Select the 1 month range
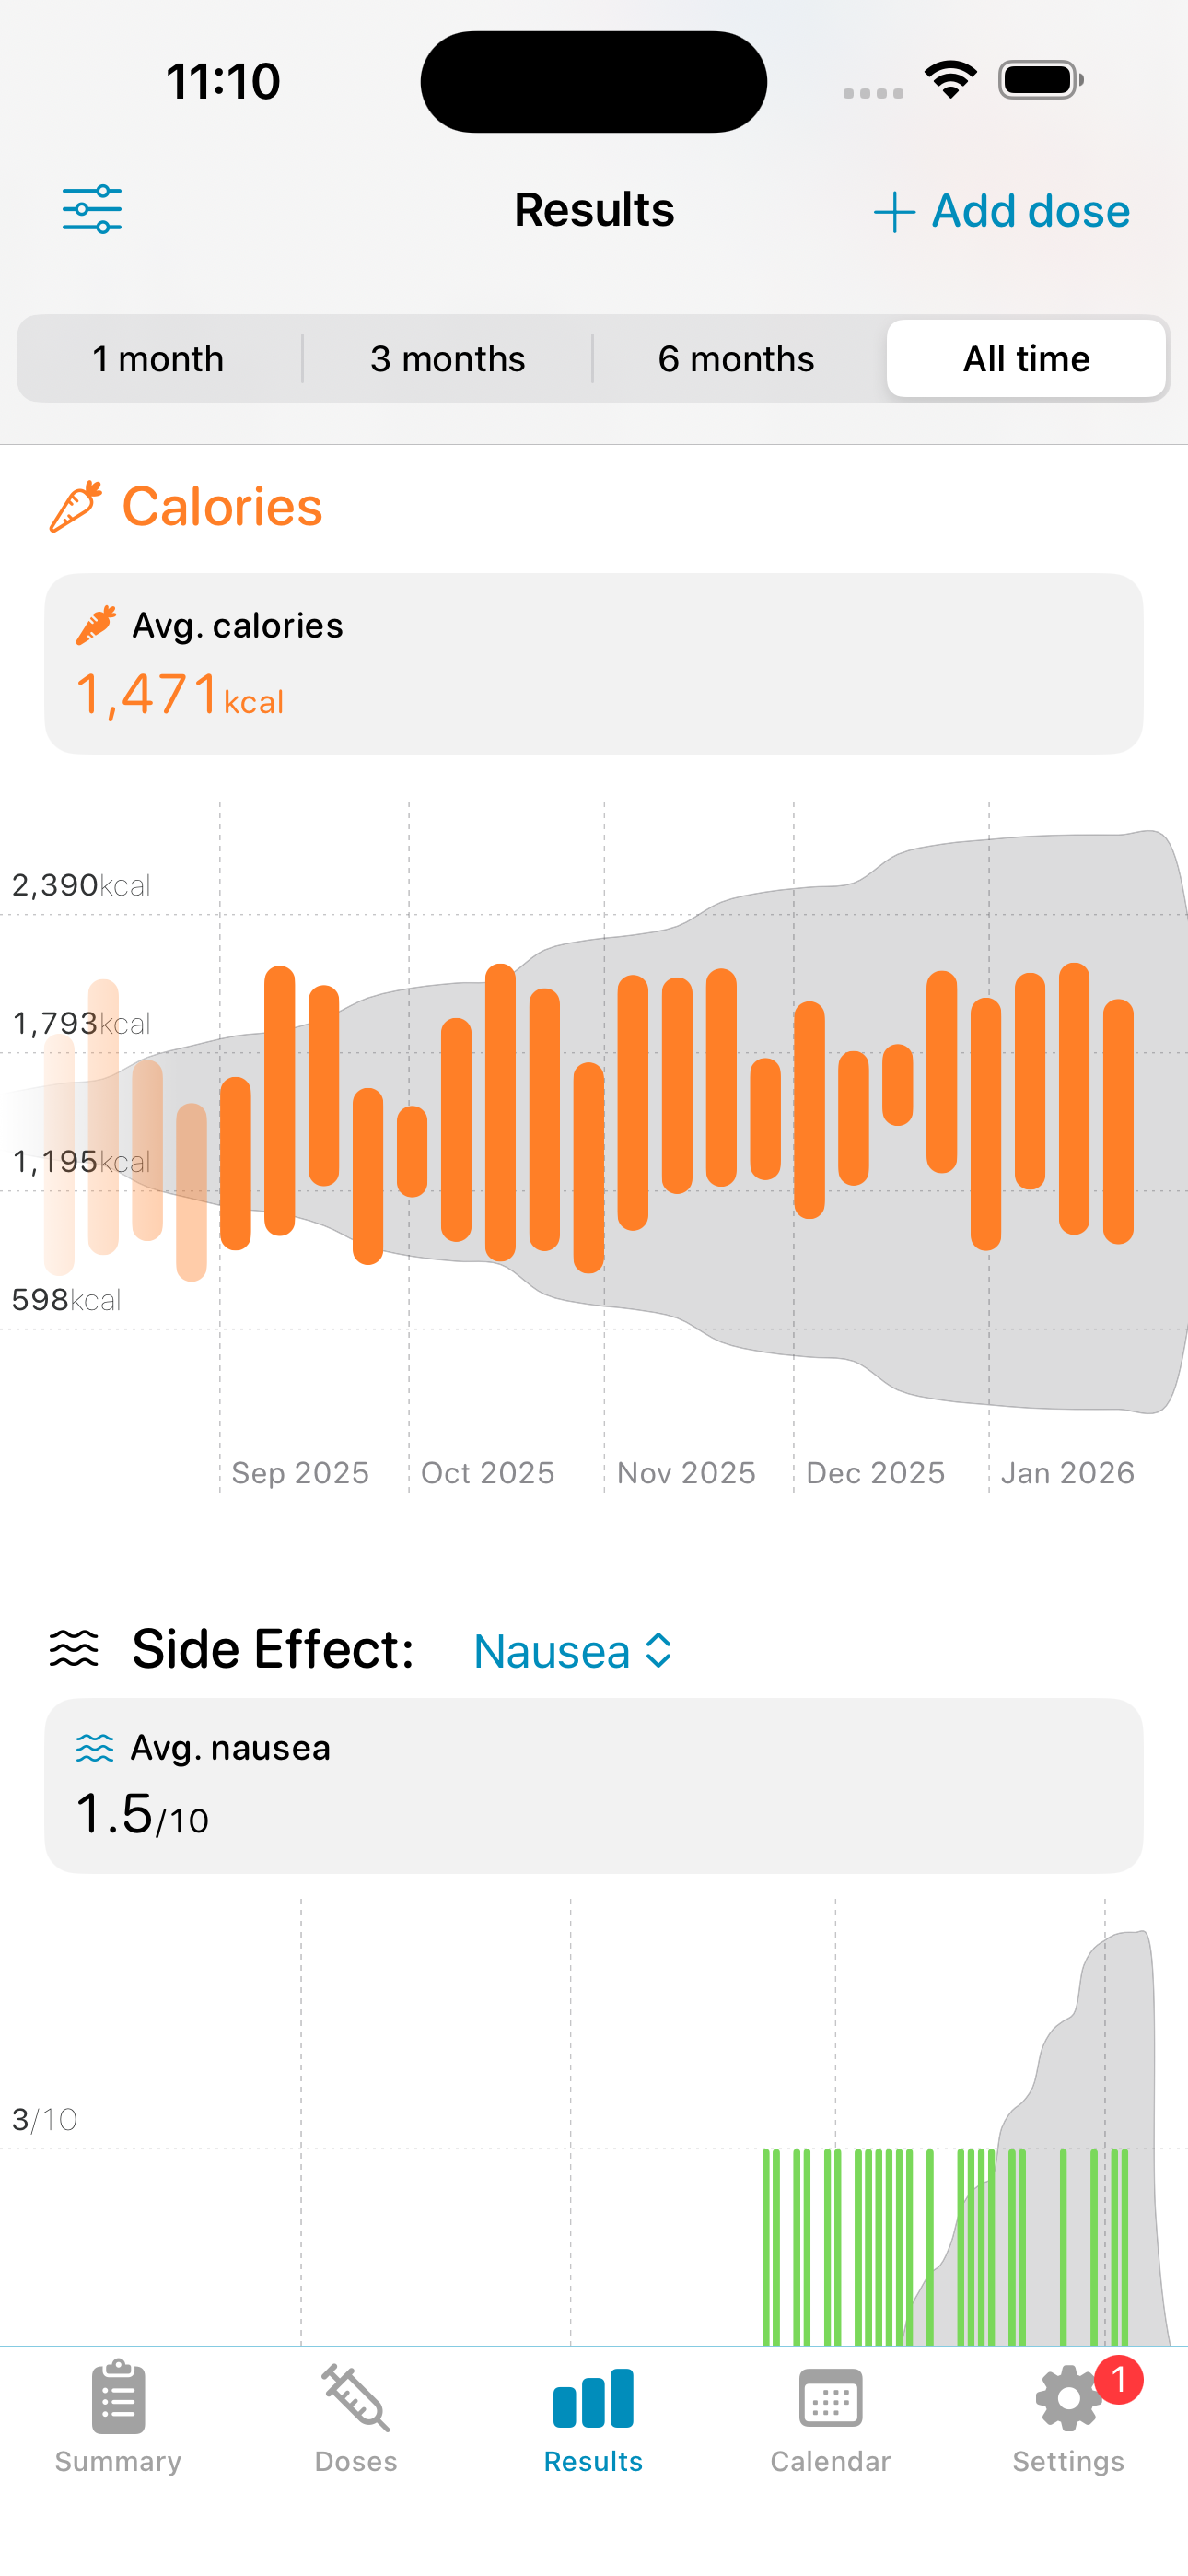This screenshot has width=1188, height=2576. [x=158, y=359]
